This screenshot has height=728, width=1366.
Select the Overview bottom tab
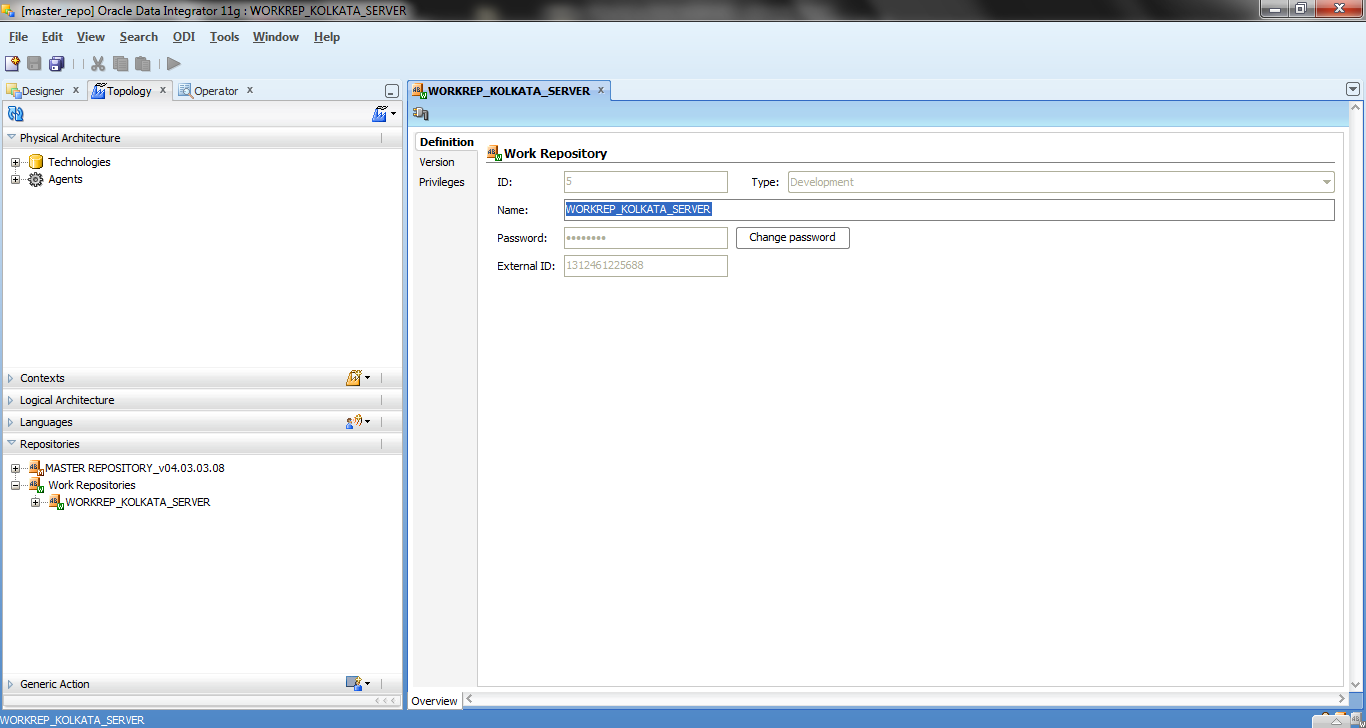(x=434, y=701)
